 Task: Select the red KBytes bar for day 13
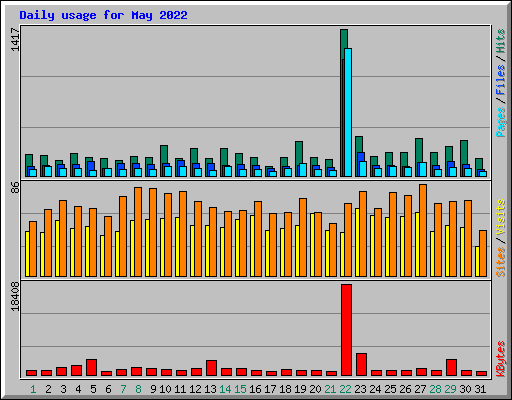coord(211,368)
